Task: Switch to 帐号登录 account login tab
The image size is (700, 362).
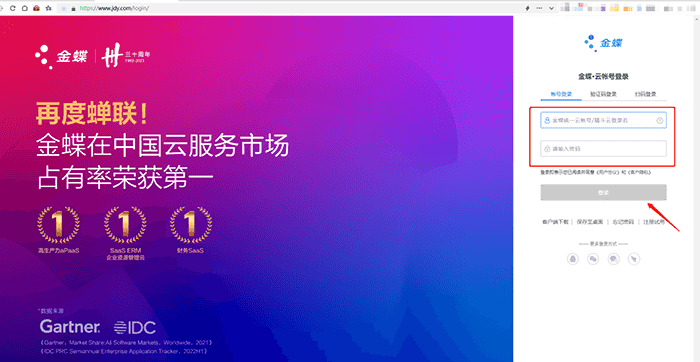Action: tap(561, 94)
